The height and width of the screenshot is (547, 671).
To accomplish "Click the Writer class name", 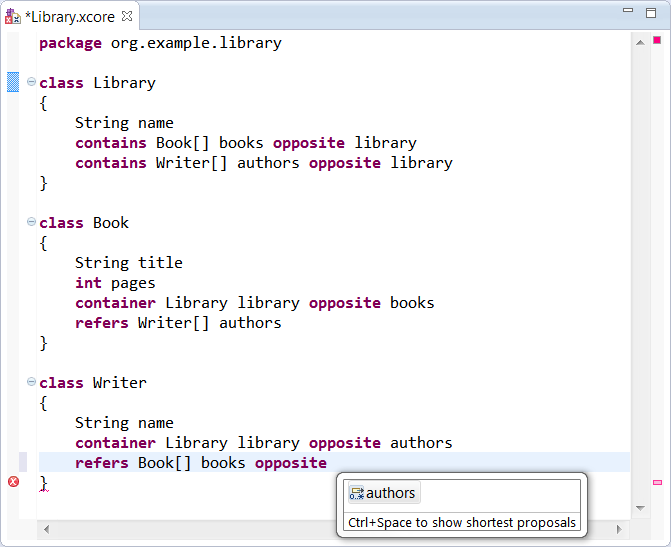I will click(120, 383).
